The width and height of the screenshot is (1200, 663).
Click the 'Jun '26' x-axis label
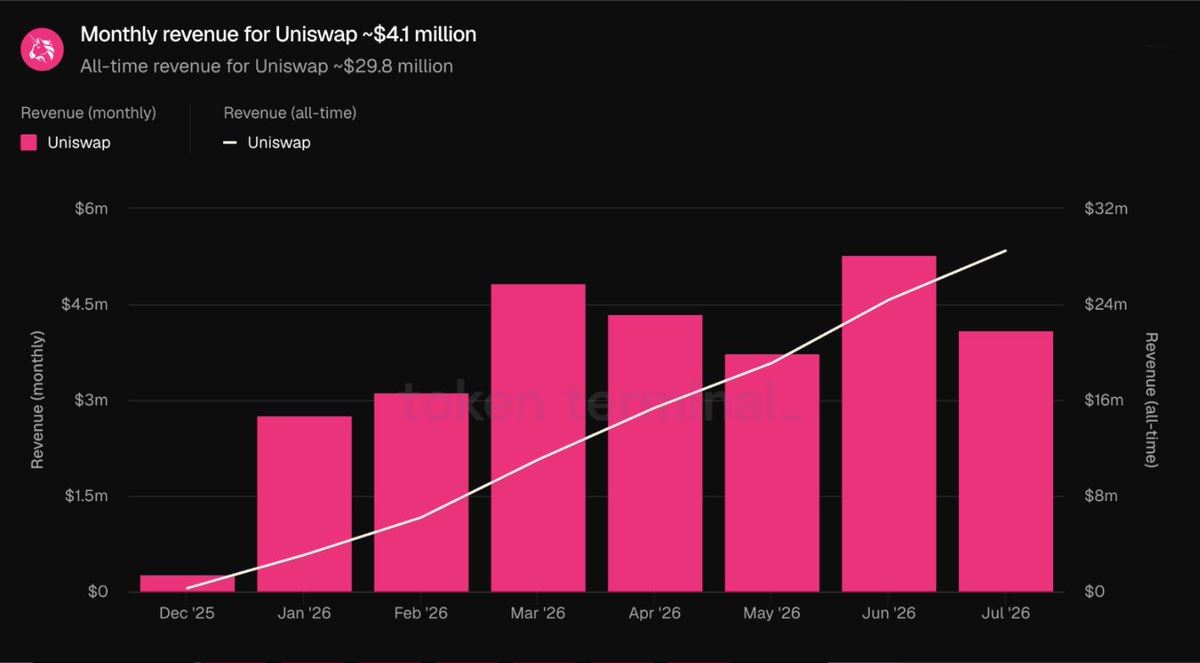pyautogui.click(x=889, y=613)
